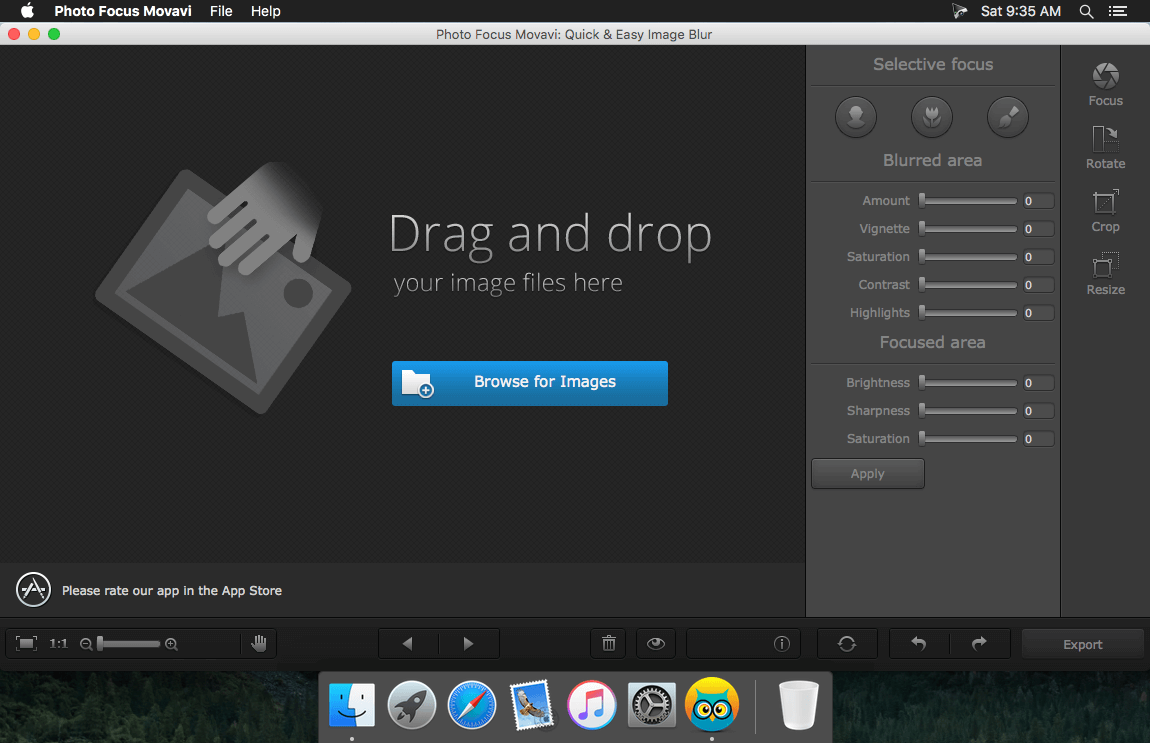This screenshot has width=1150, height=743.
Task: Go to the previous image arrow
Action: click(408, 643)
